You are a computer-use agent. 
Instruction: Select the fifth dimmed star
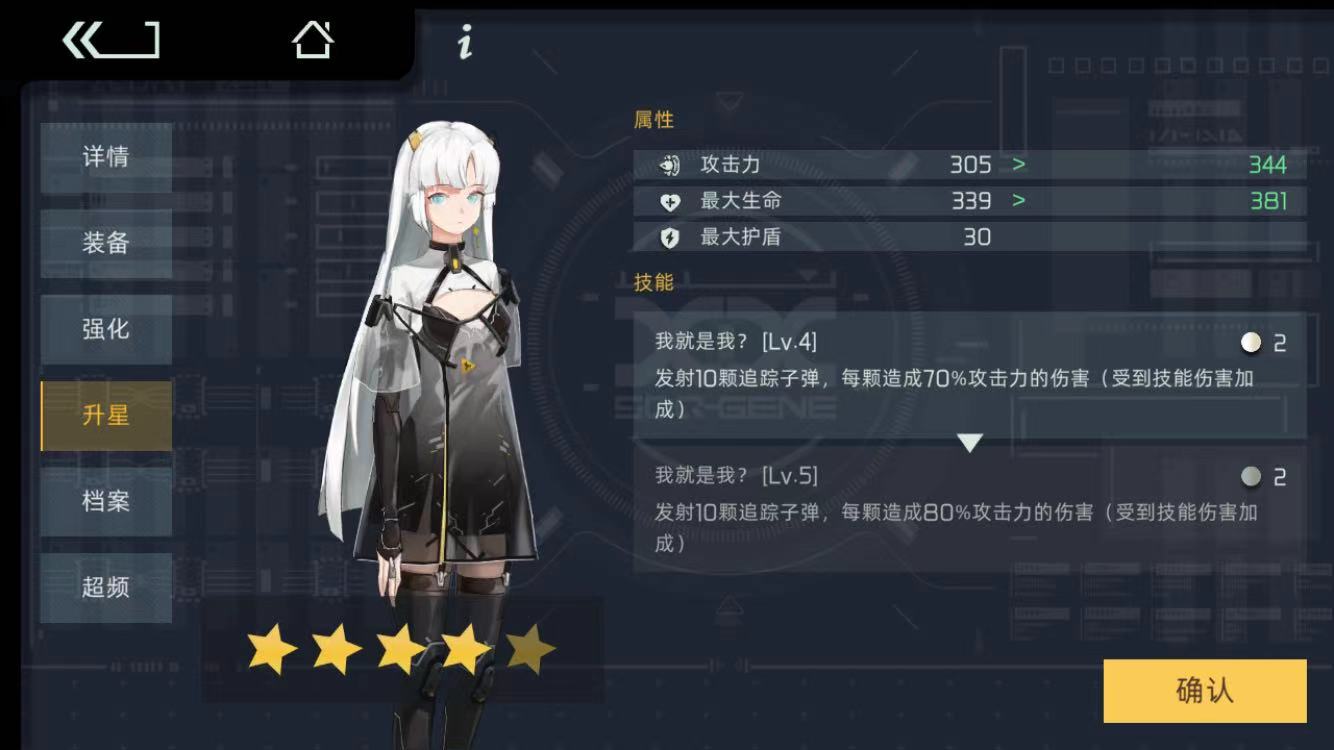530,649
